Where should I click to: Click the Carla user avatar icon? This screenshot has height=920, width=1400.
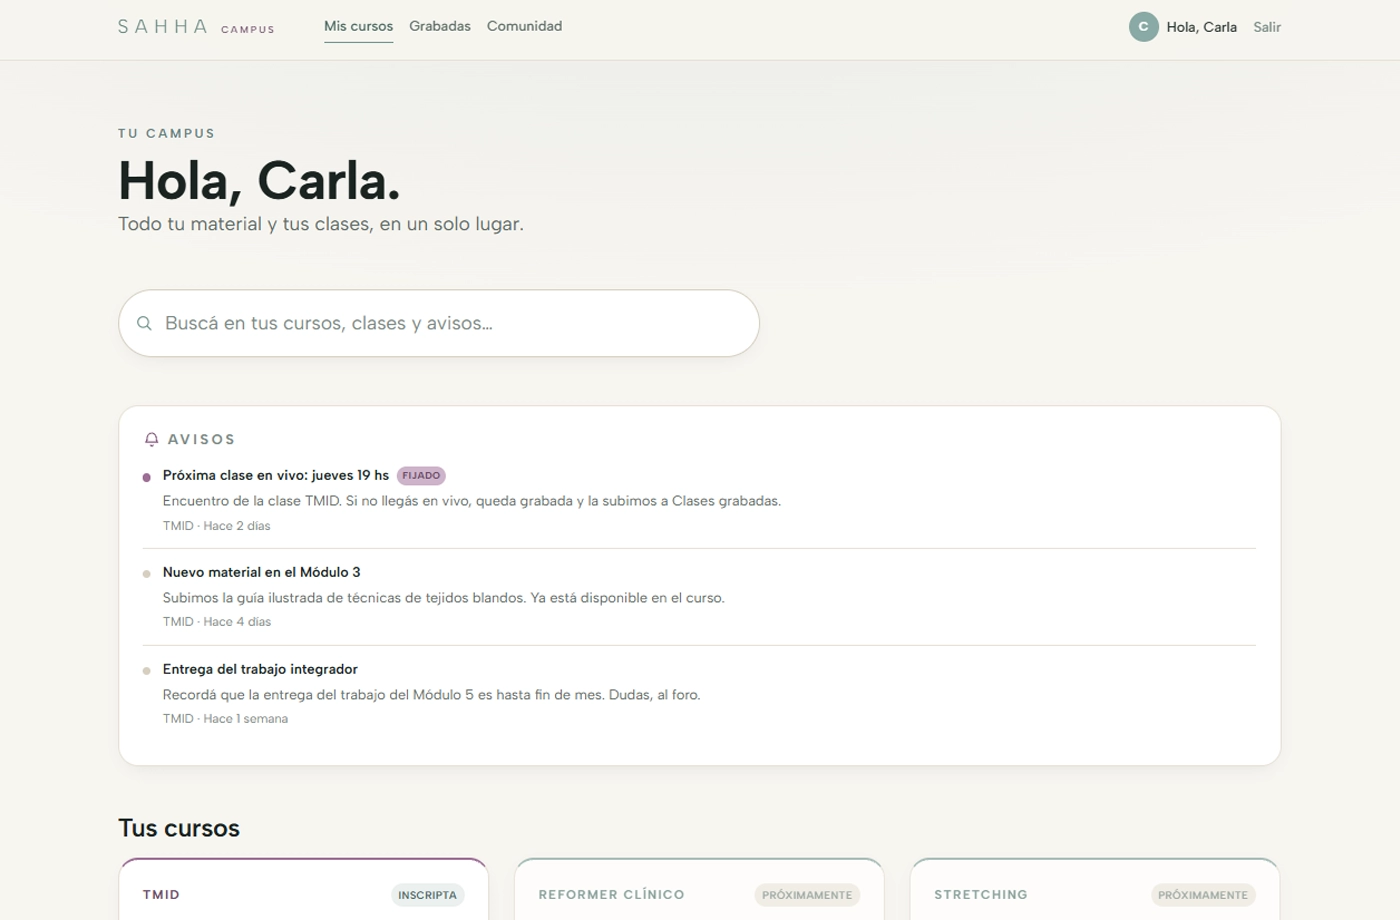click(1143, 27)
